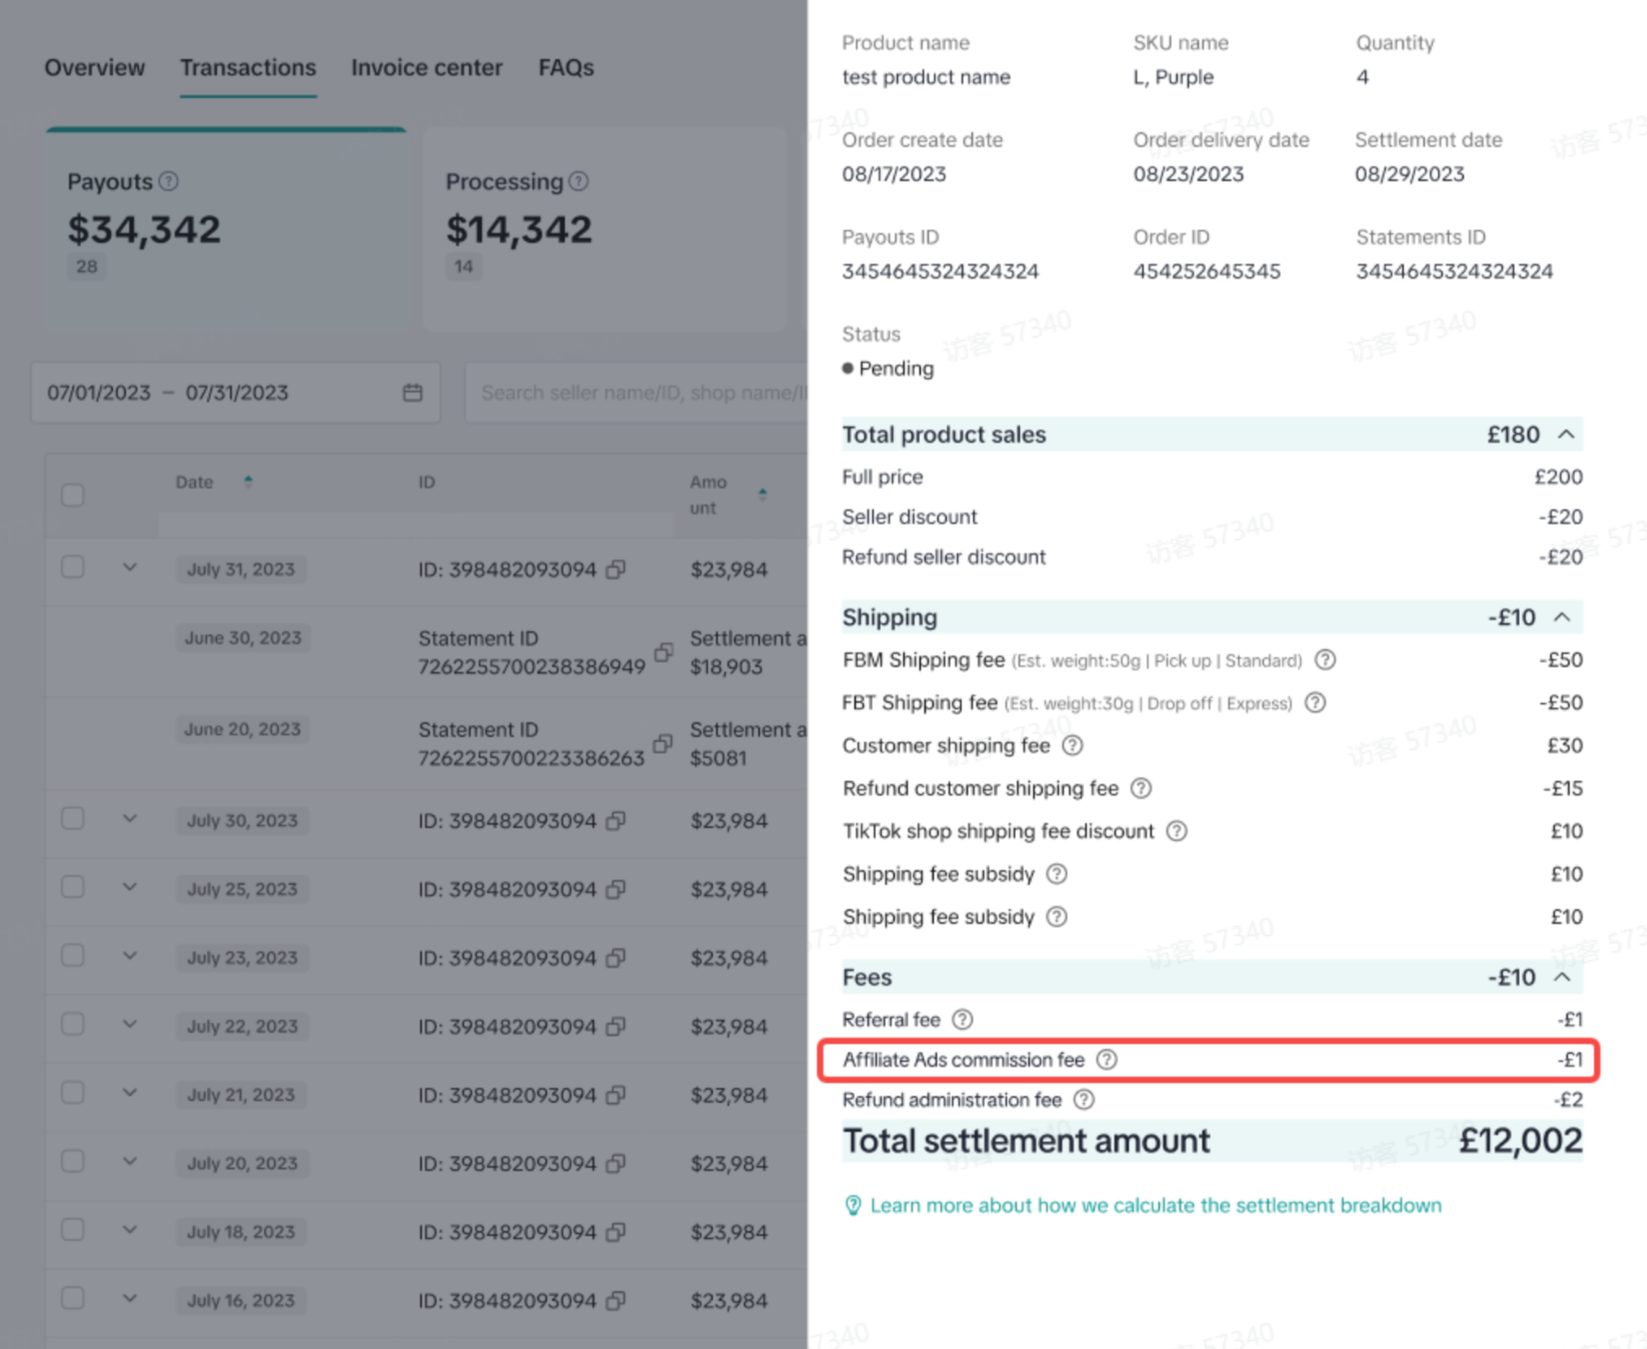Copy the ID in the July 25, 2023 row
This screenshot has height=1349, width=1647.
click(x=616, y=889)
